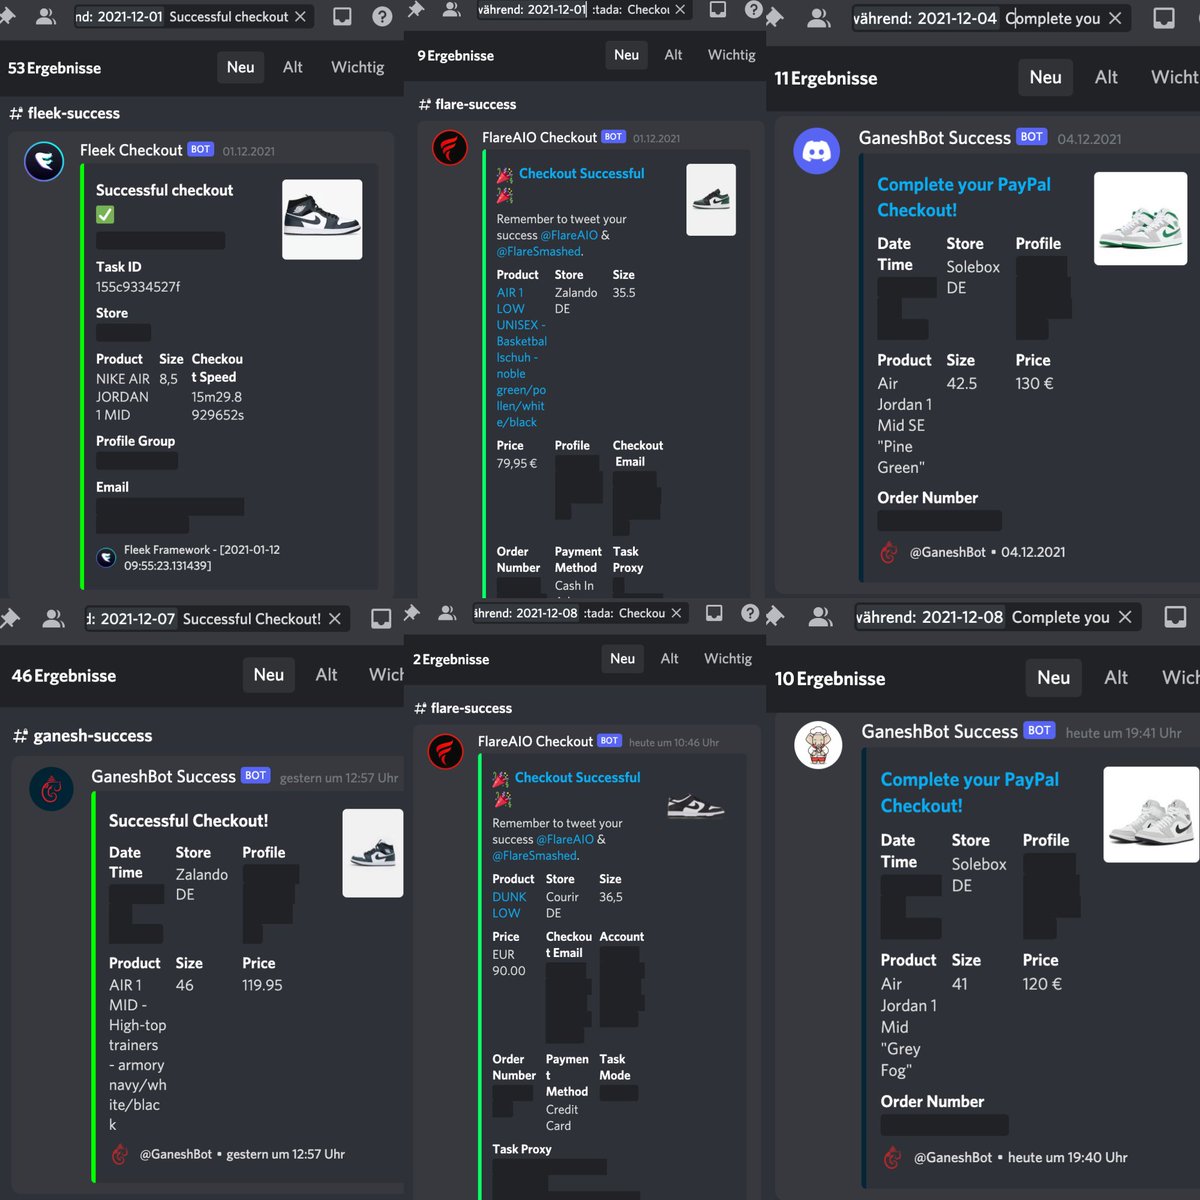Image resolution: width=1200 pixels, height=1200 pixels.
Task: Open inbox icon above 2 Ergebnisse panel
Action: click(714, 613)
